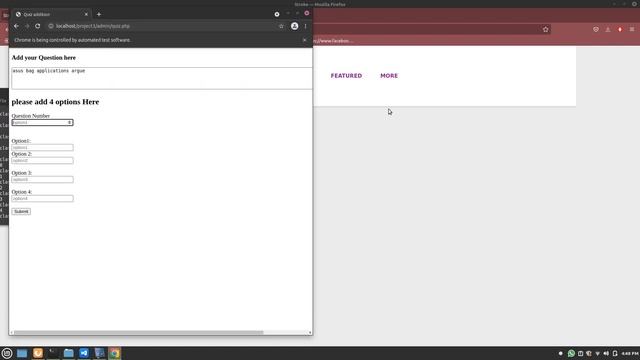The width and height of the screenshot is (640, 360).
Task: Open the file manager folder in the taskbar
Action: click(x=69, y=353)
